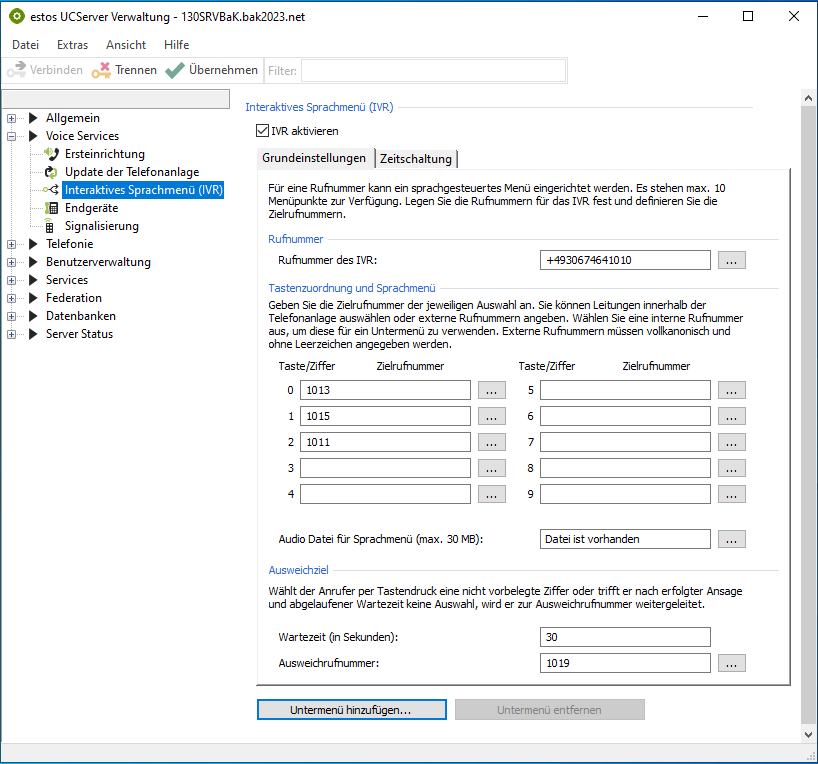Toggle the IVR aktivieren checkbox
This screenshot has width=818, height=764.
coord(263,131)
